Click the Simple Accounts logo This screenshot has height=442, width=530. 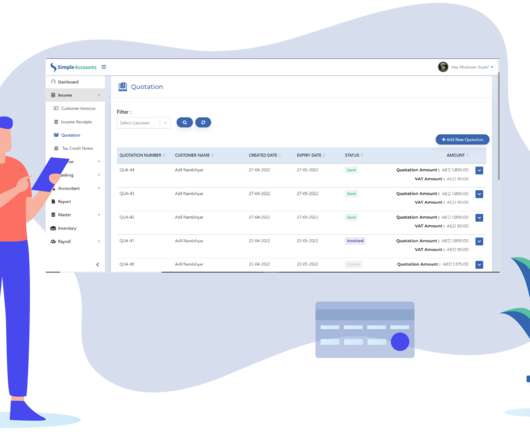(x=73, y=67)
